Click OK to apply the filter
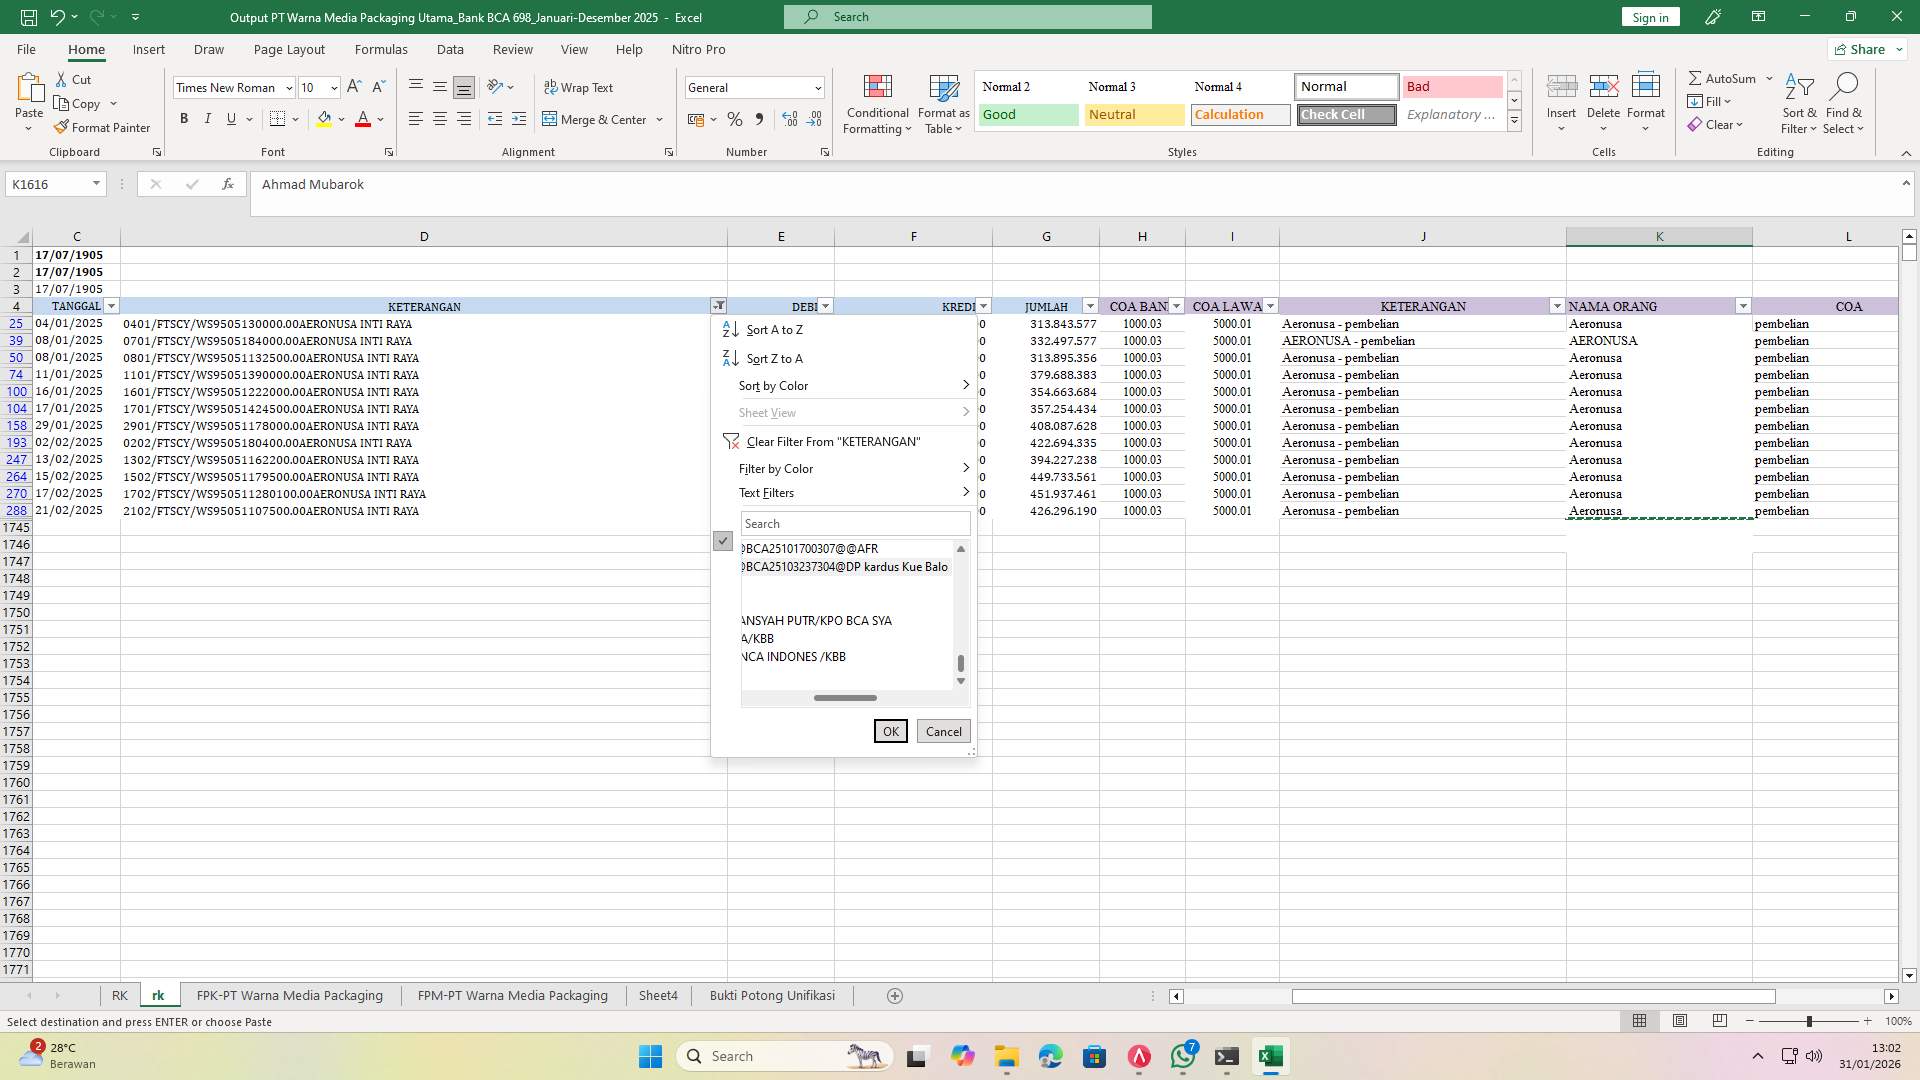The height and width of the screenshot is (1080, 1920). 890,731
